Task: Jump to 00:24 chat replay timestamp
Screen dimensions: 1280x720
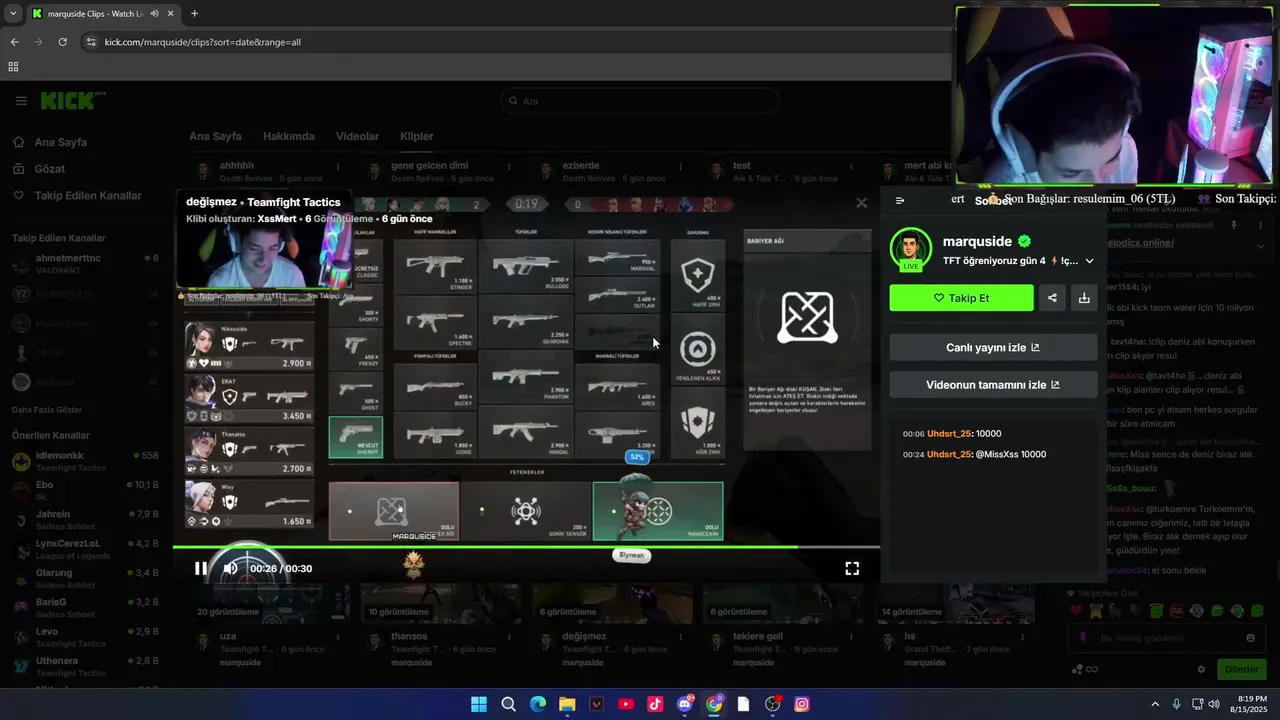Action: pyautogui.click(x=914, y=454)
